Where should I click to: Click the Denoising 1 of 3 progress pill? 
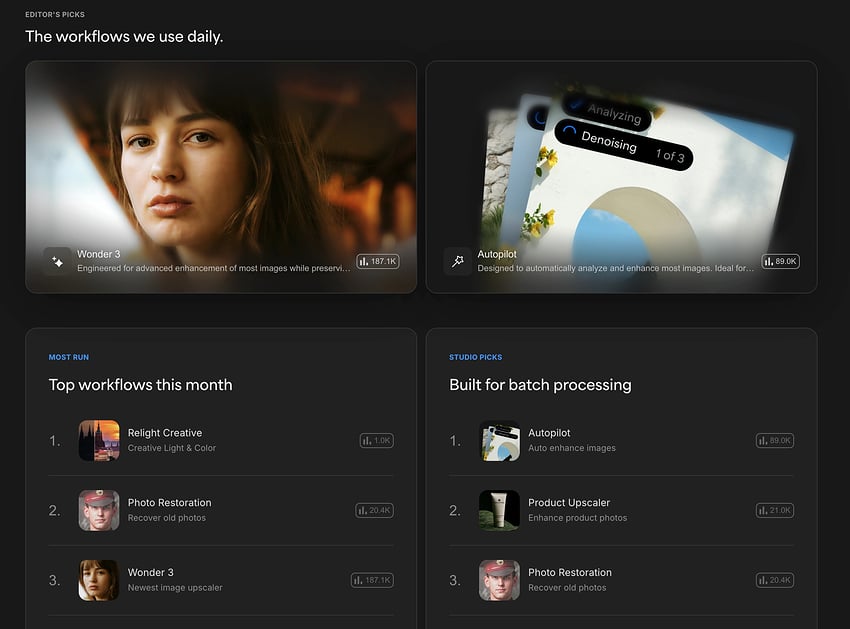pyautogui.click(x=624, y=145)
